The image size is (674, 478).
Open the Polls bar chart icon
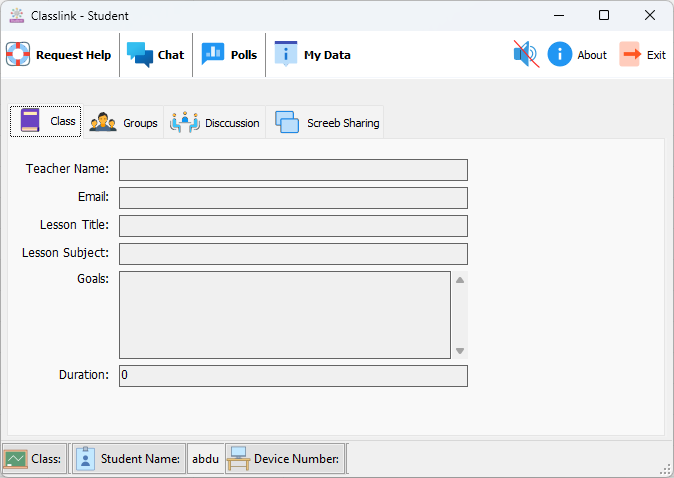point(213,54)
